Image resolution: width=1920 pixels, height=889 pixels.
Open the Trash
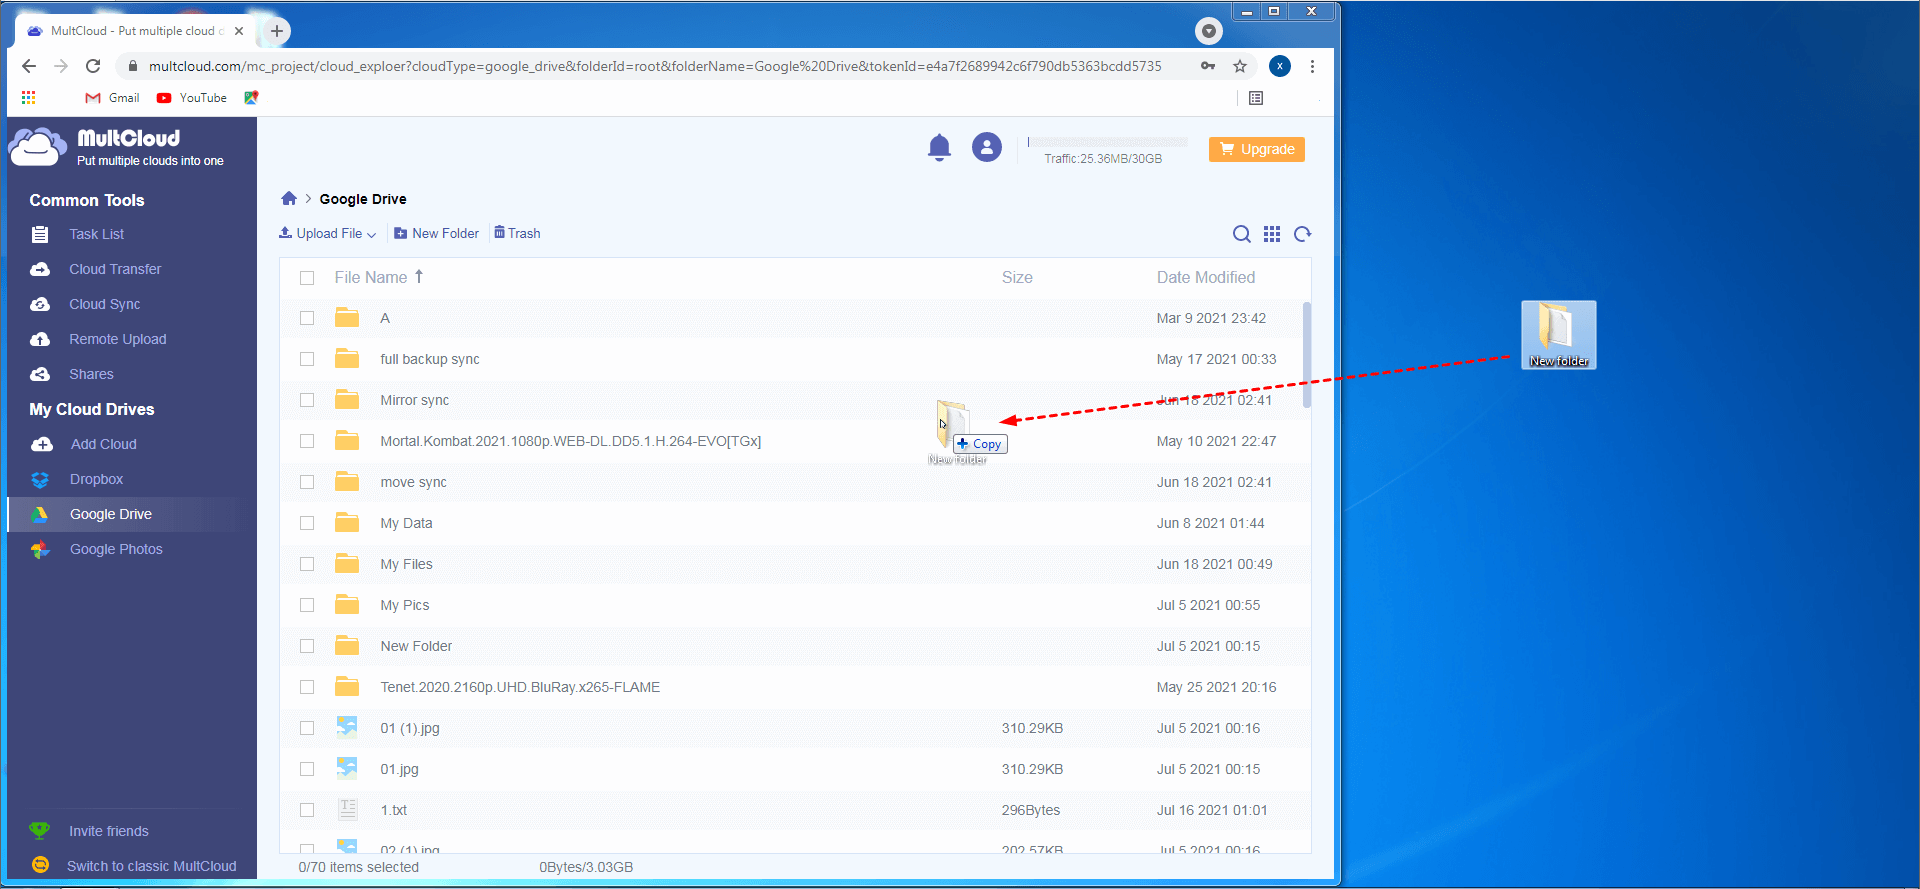[517, 234]
